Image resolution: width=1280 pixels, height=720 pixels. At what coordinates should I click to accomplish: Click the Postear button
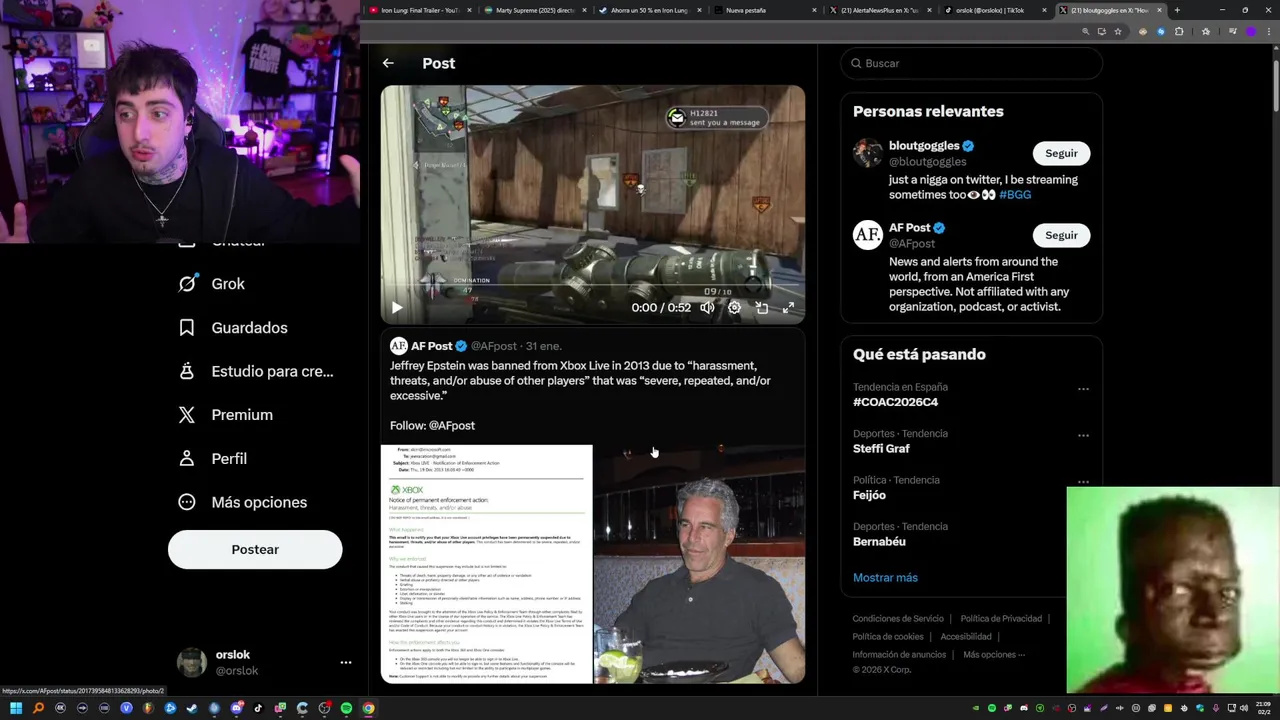(x=255, y=549)
